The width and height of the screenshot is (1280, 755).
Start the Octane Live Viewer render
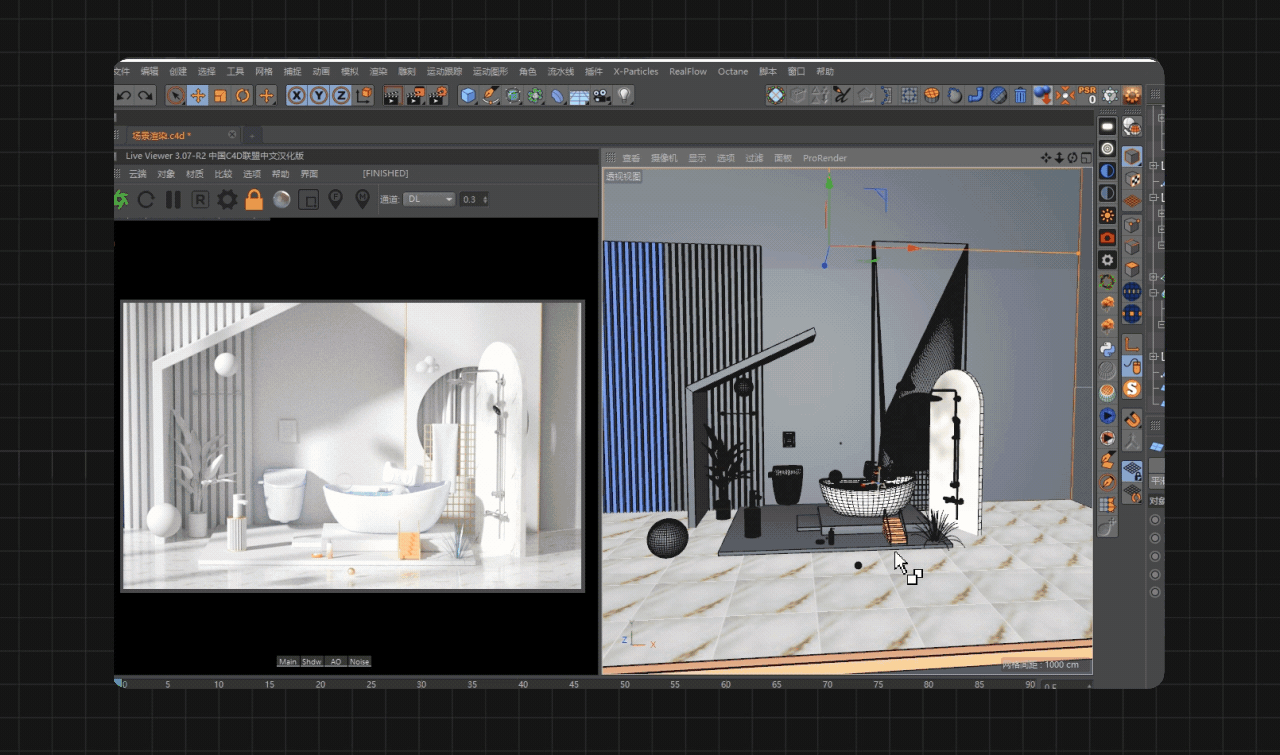[x=120, y=200]
